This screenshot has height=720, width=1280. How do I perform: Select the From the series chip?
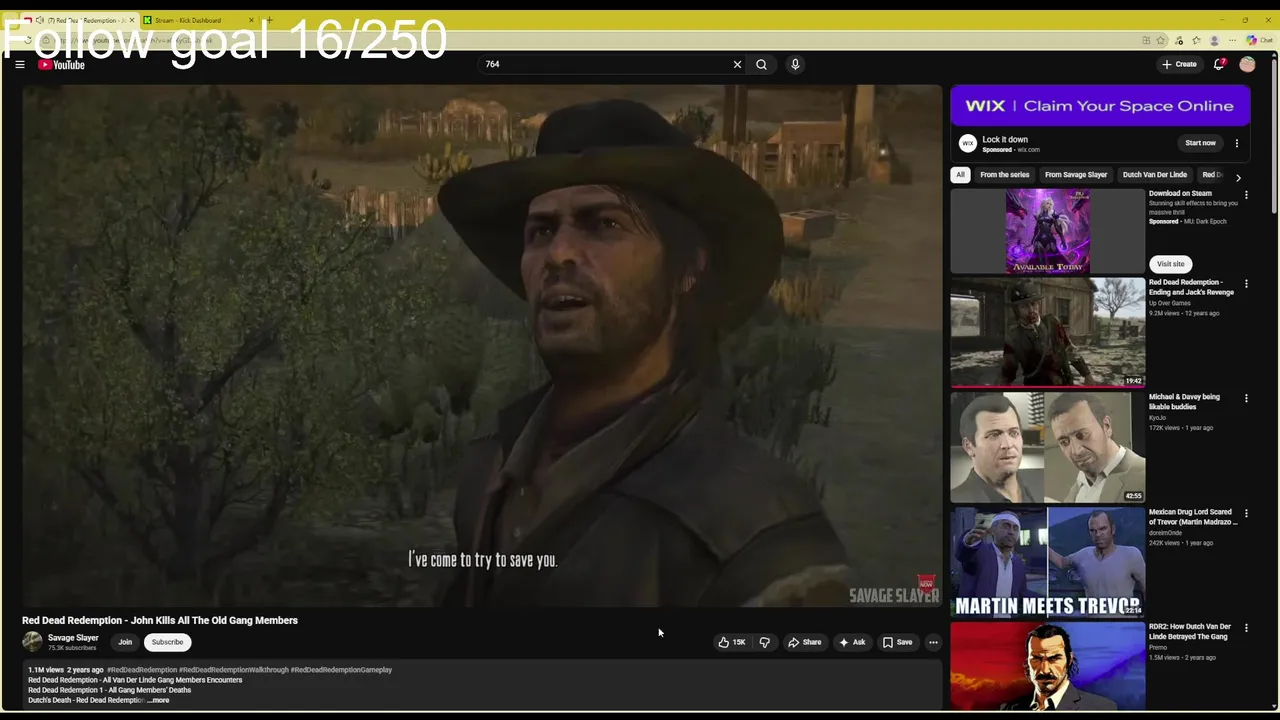(x=1004, y=175)
